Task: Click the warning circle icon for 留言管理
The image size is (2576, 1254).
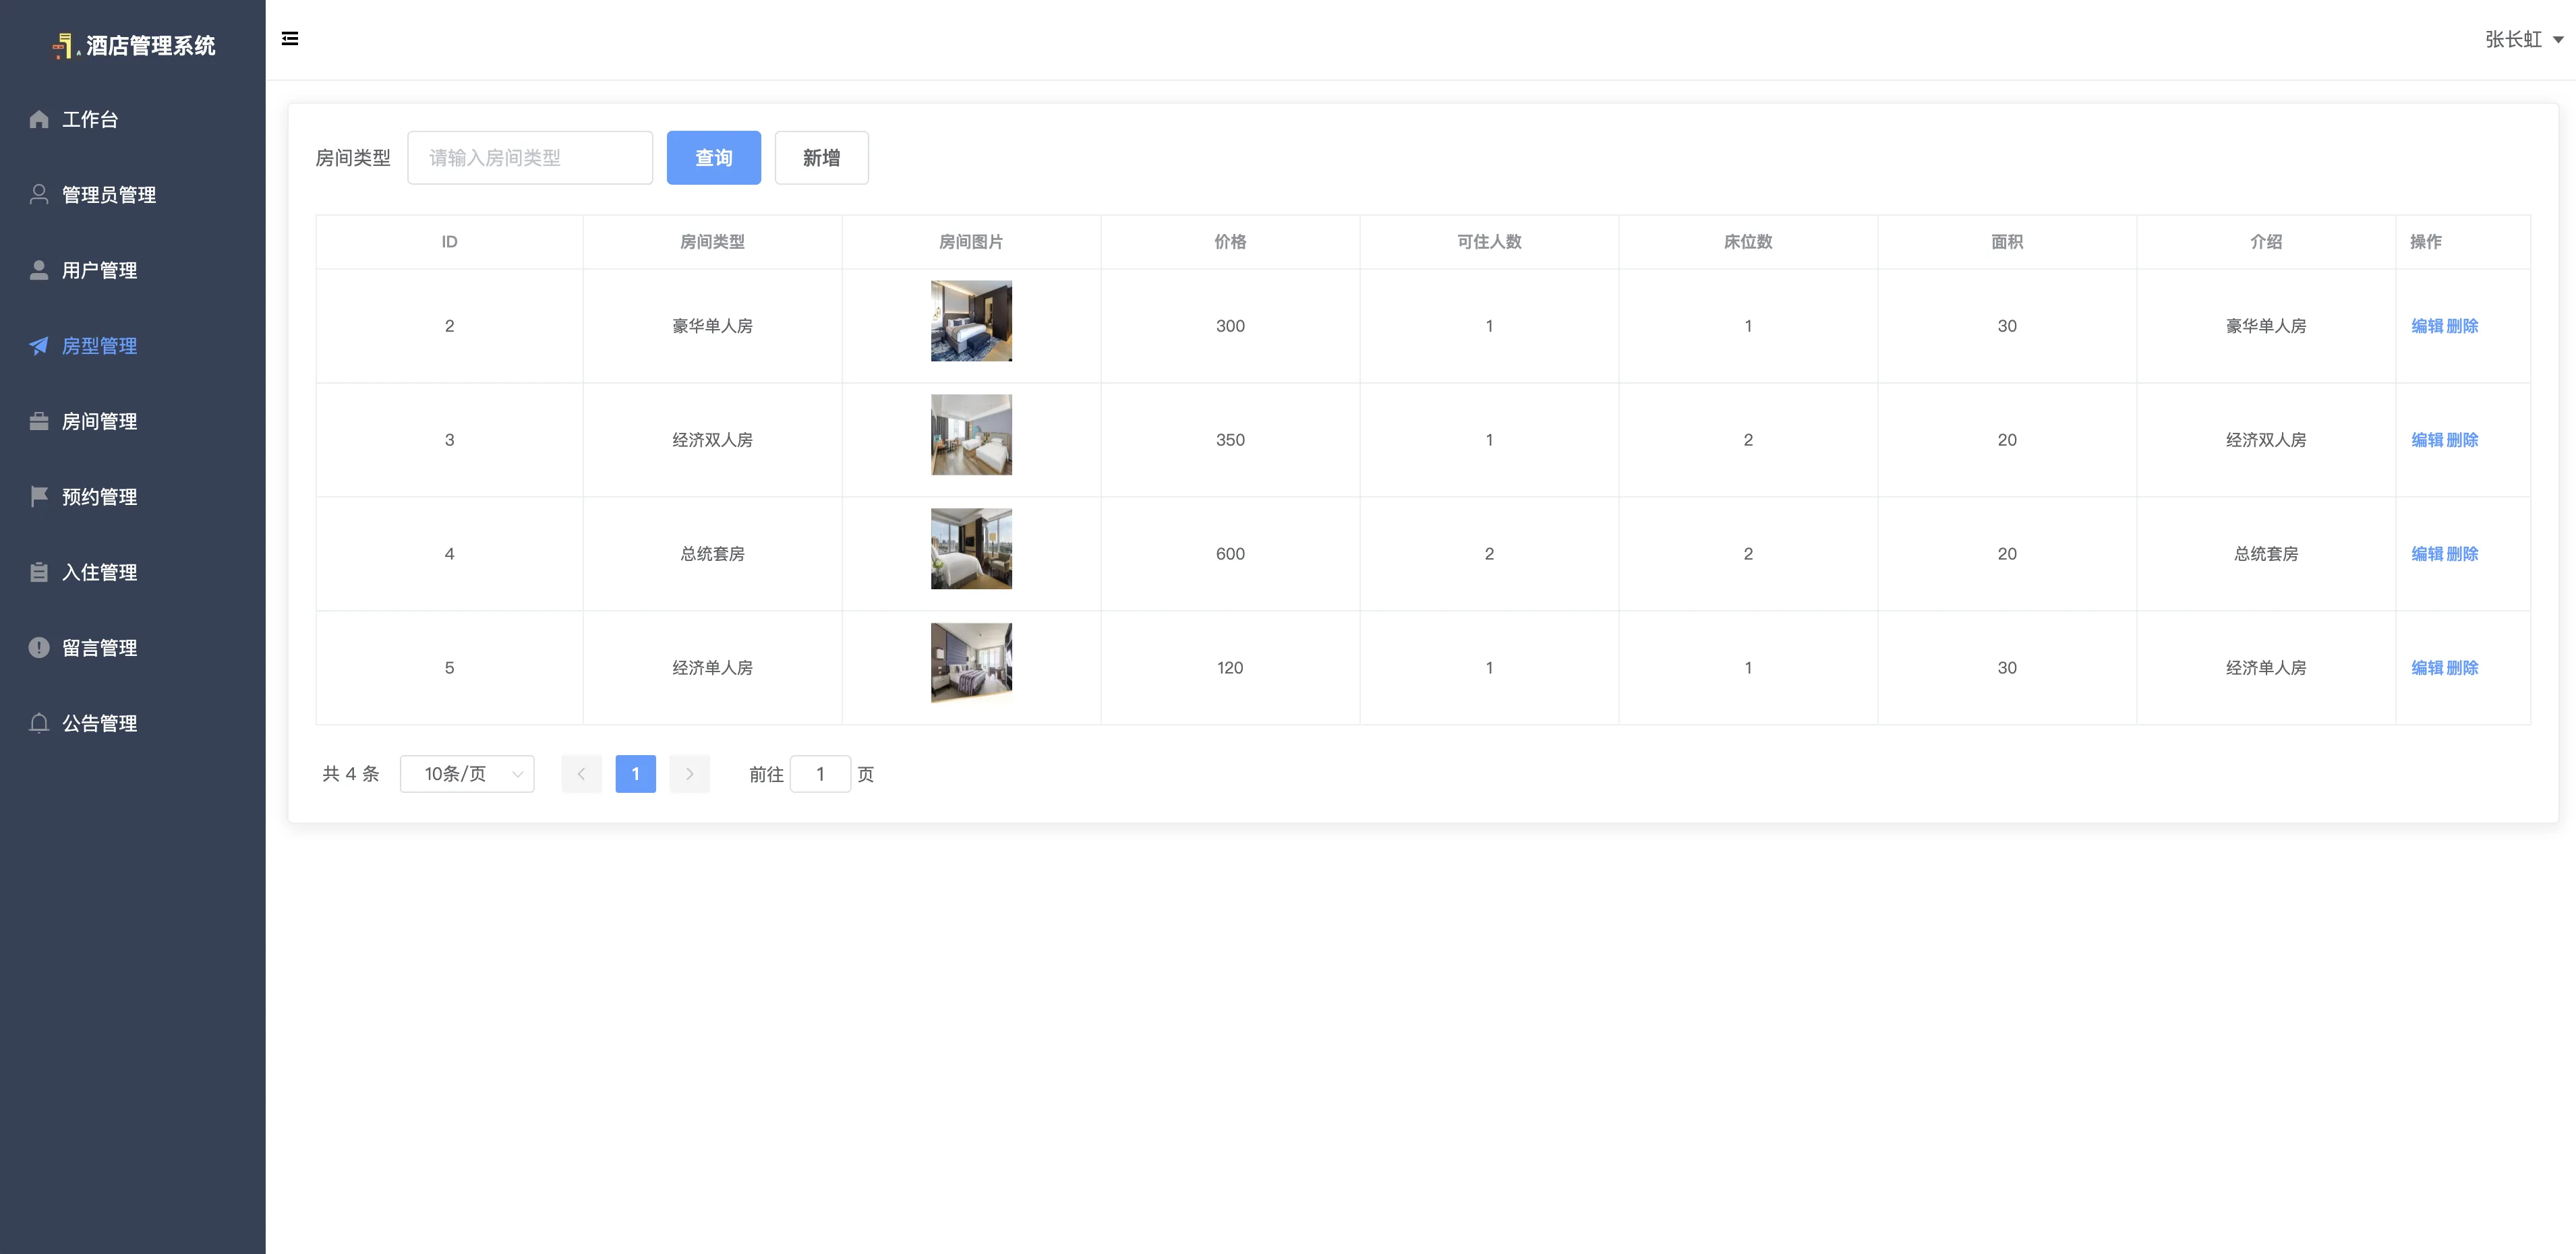Action: [x=39, y=648]
